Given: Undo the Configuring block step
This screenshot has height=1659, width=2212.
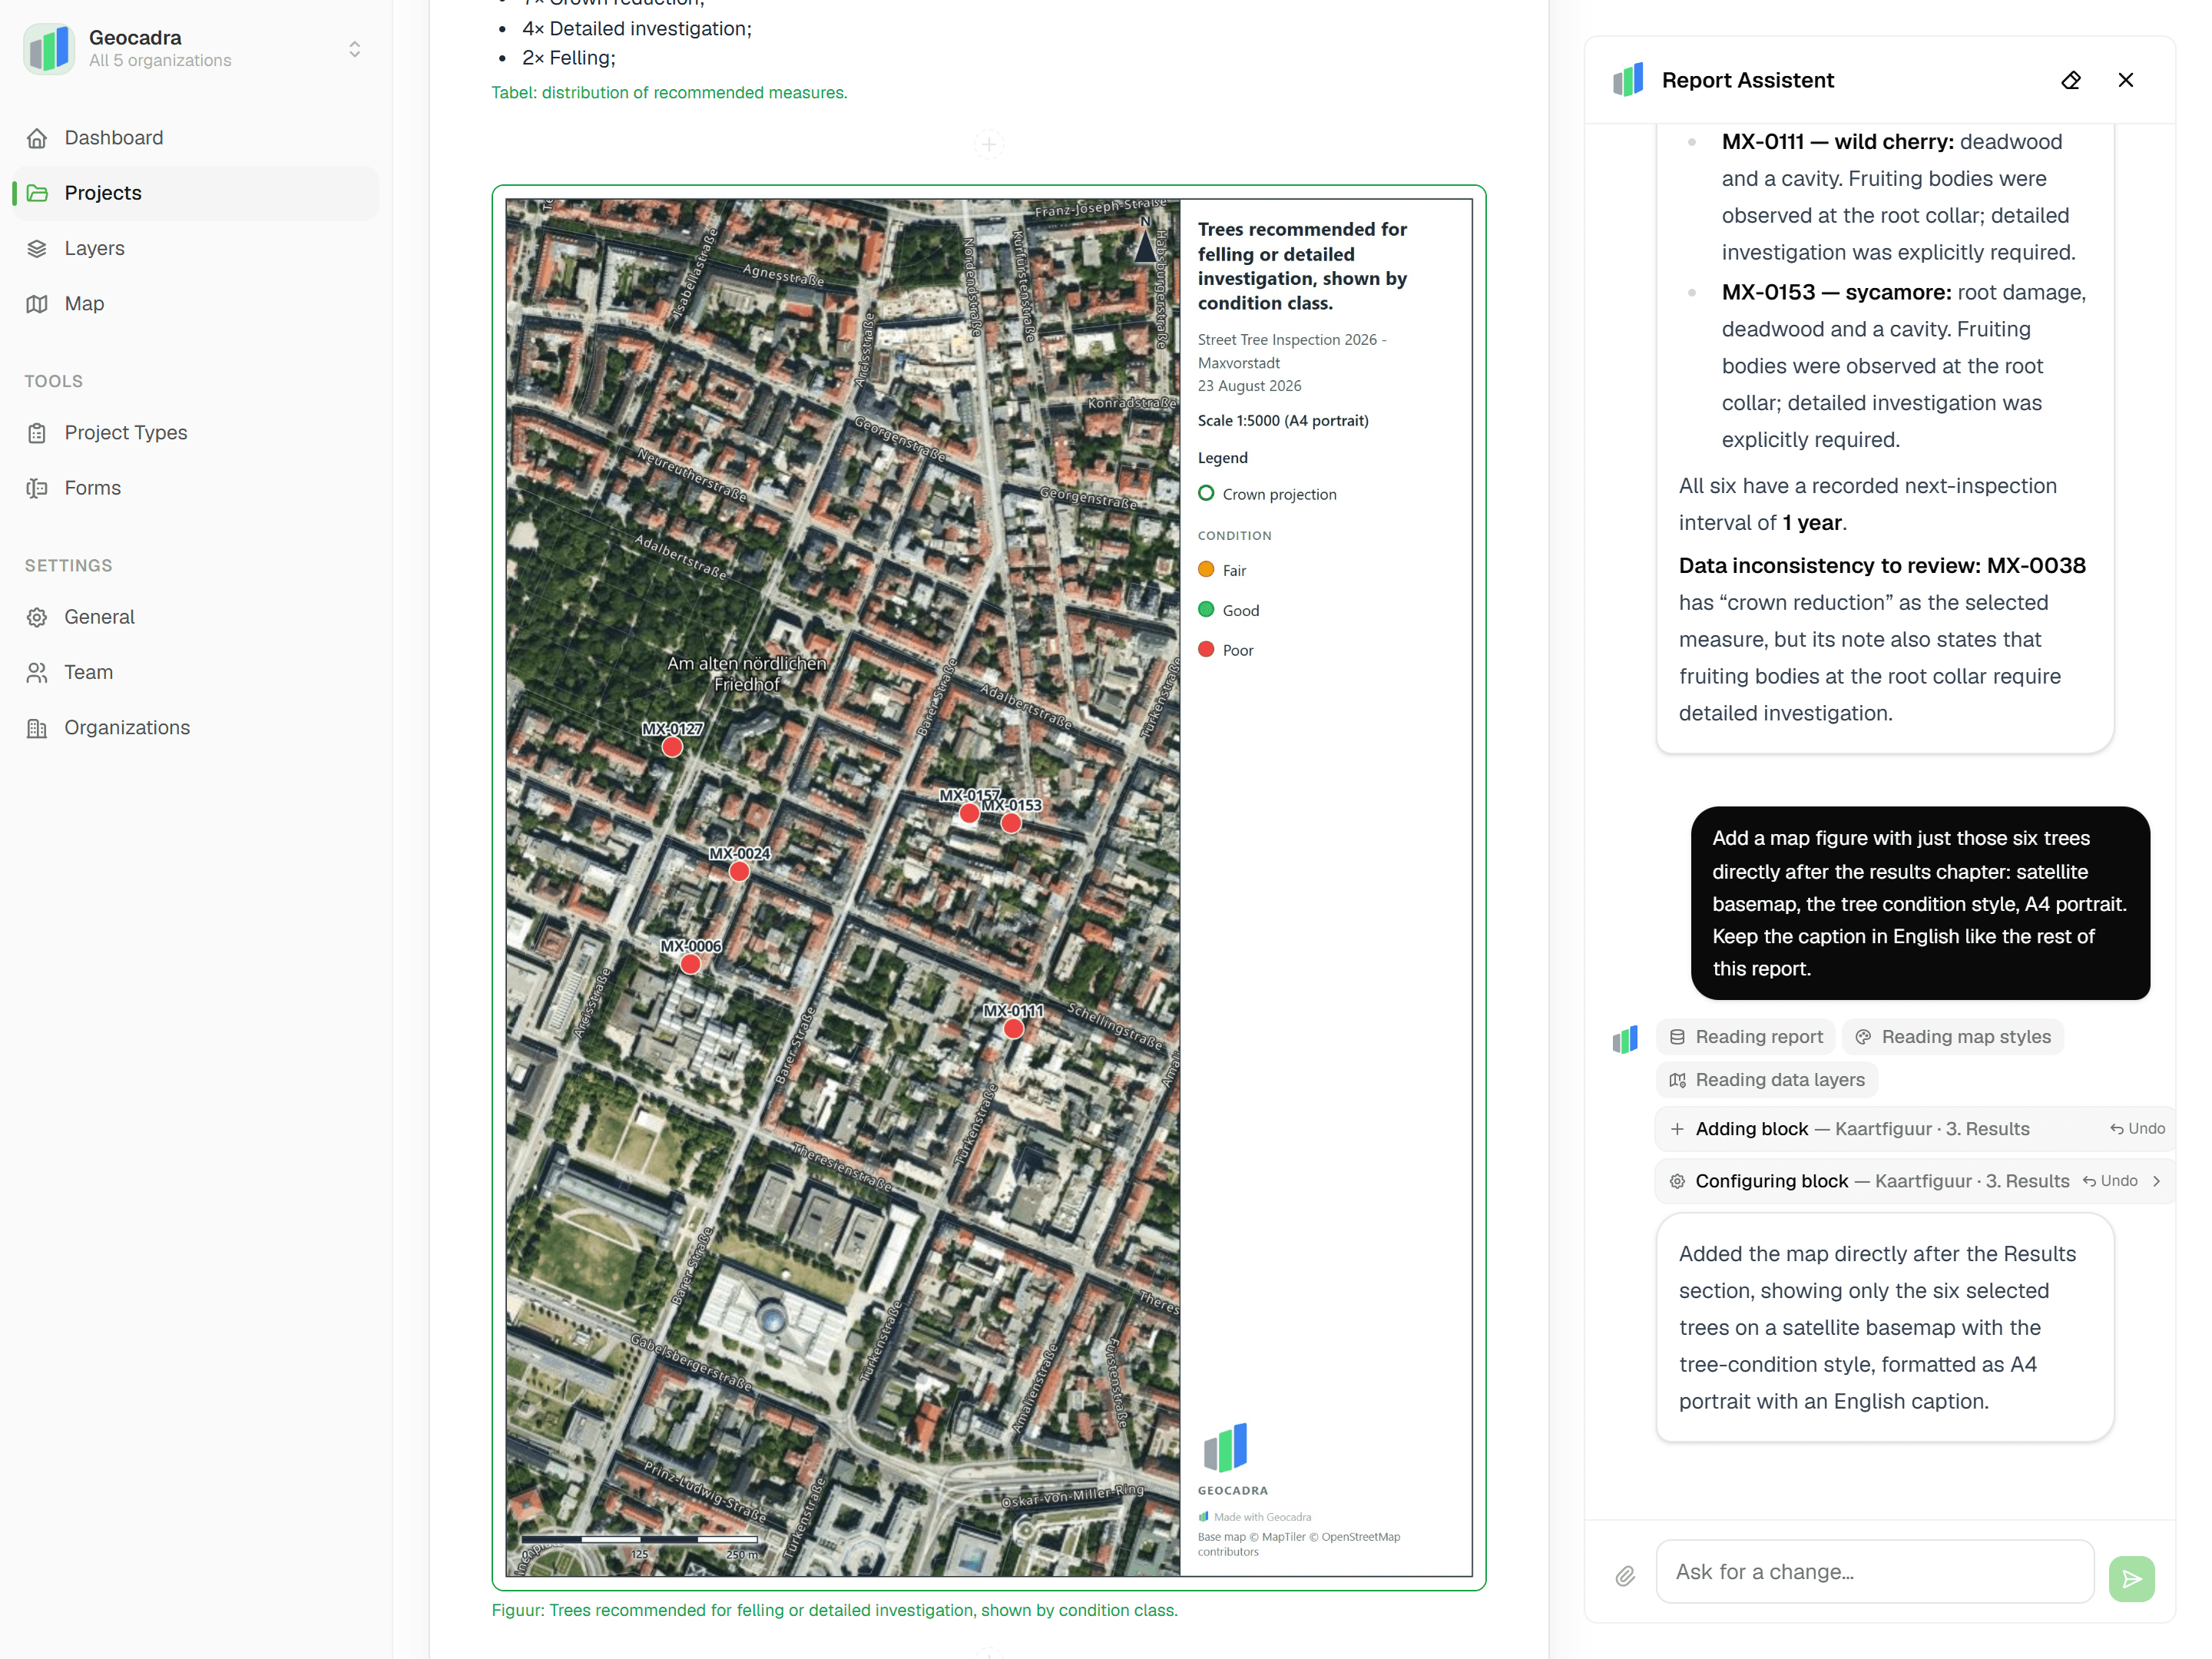Looking at the screenshot, I should click(x=2110, y=1181).
